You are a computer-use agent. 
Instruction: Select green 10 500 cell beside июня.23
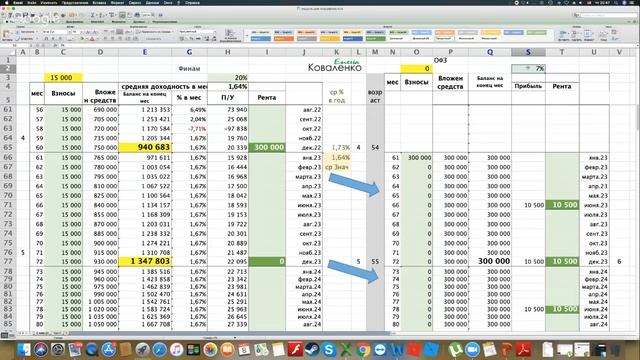[562, 205]
